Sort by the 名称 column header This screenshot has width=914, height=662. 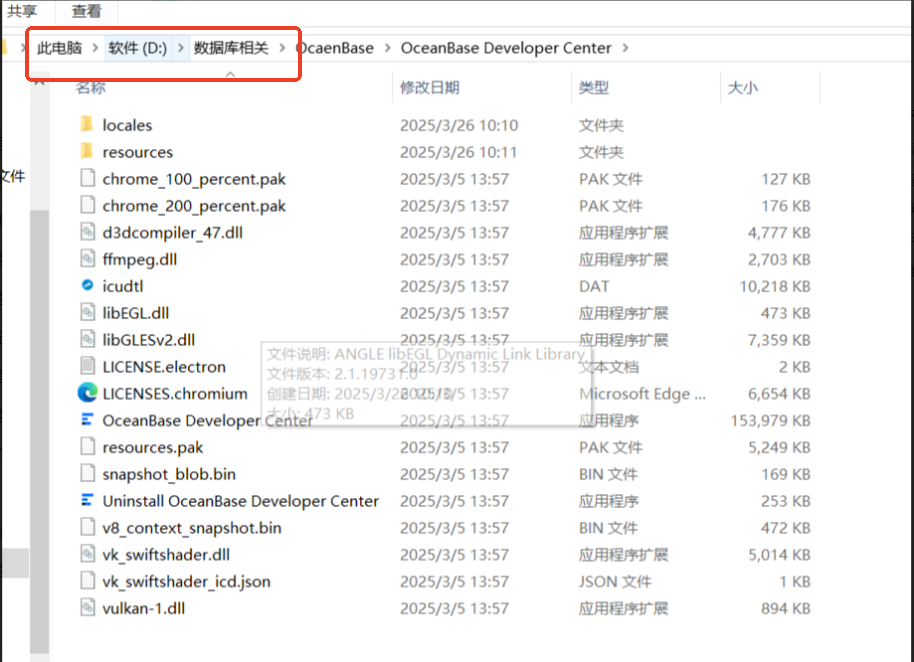[90, 87]
